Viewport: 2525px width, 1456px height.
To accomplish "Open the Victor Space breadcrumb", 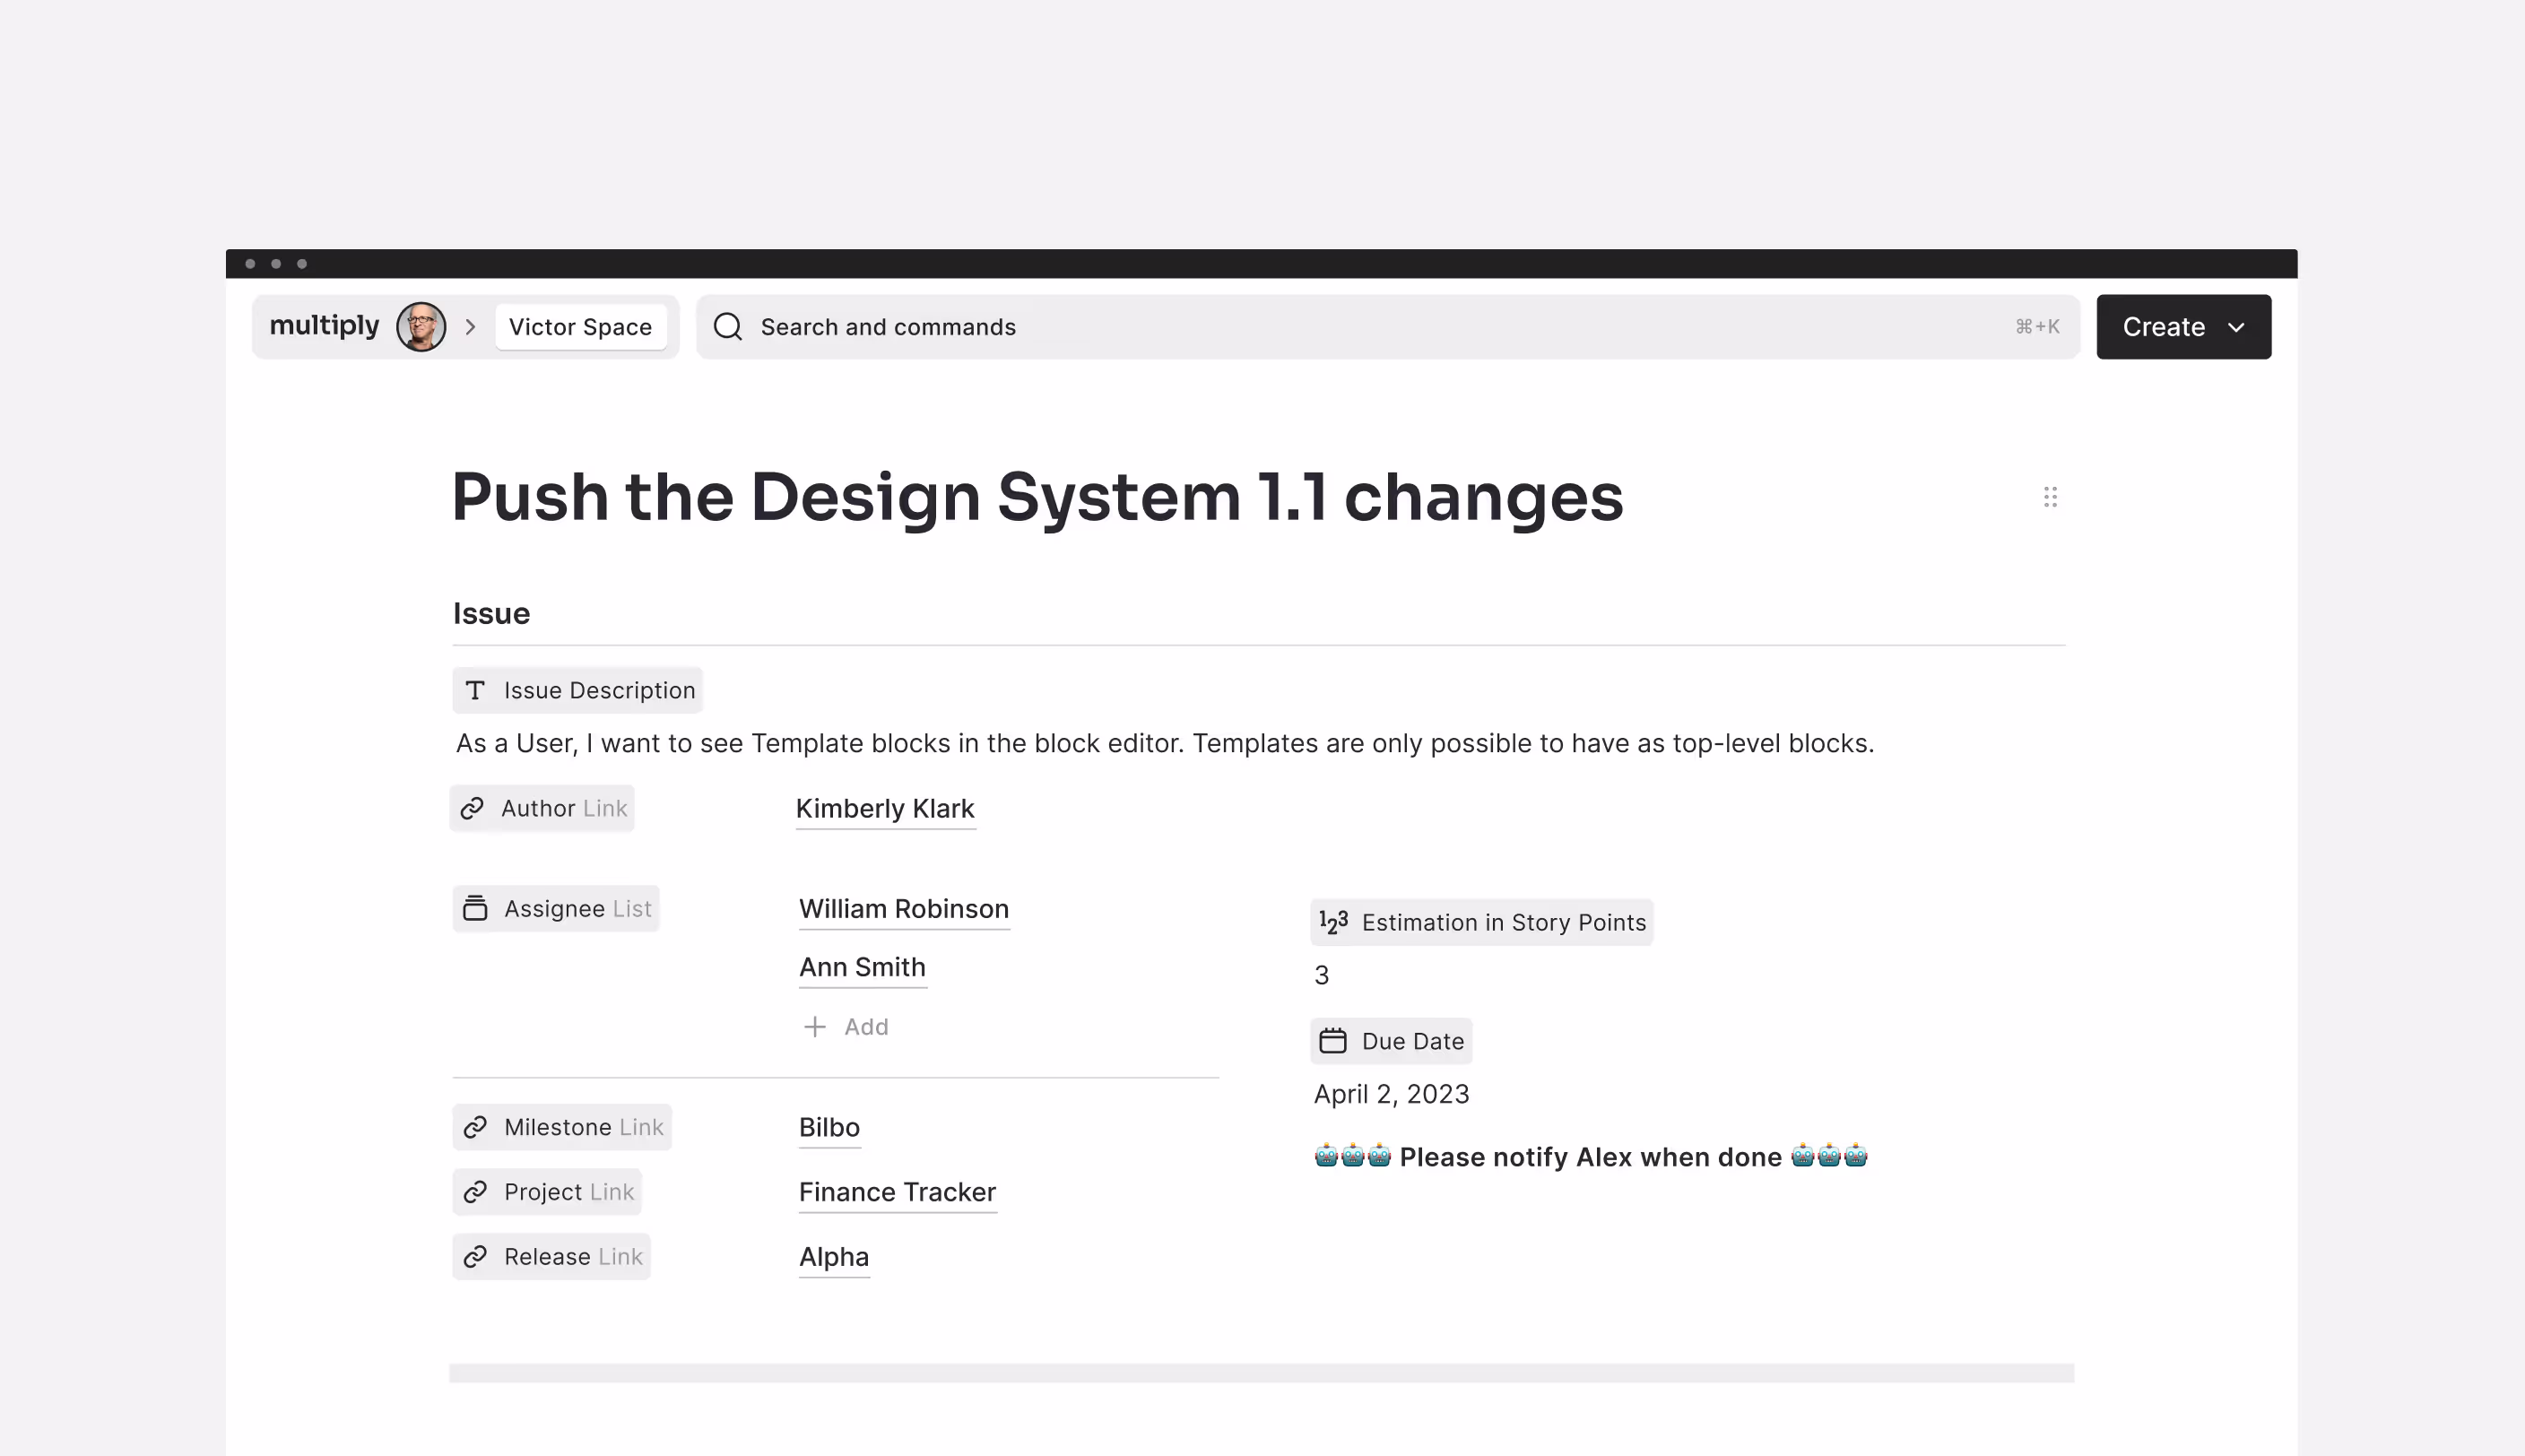I will (580, 327).
